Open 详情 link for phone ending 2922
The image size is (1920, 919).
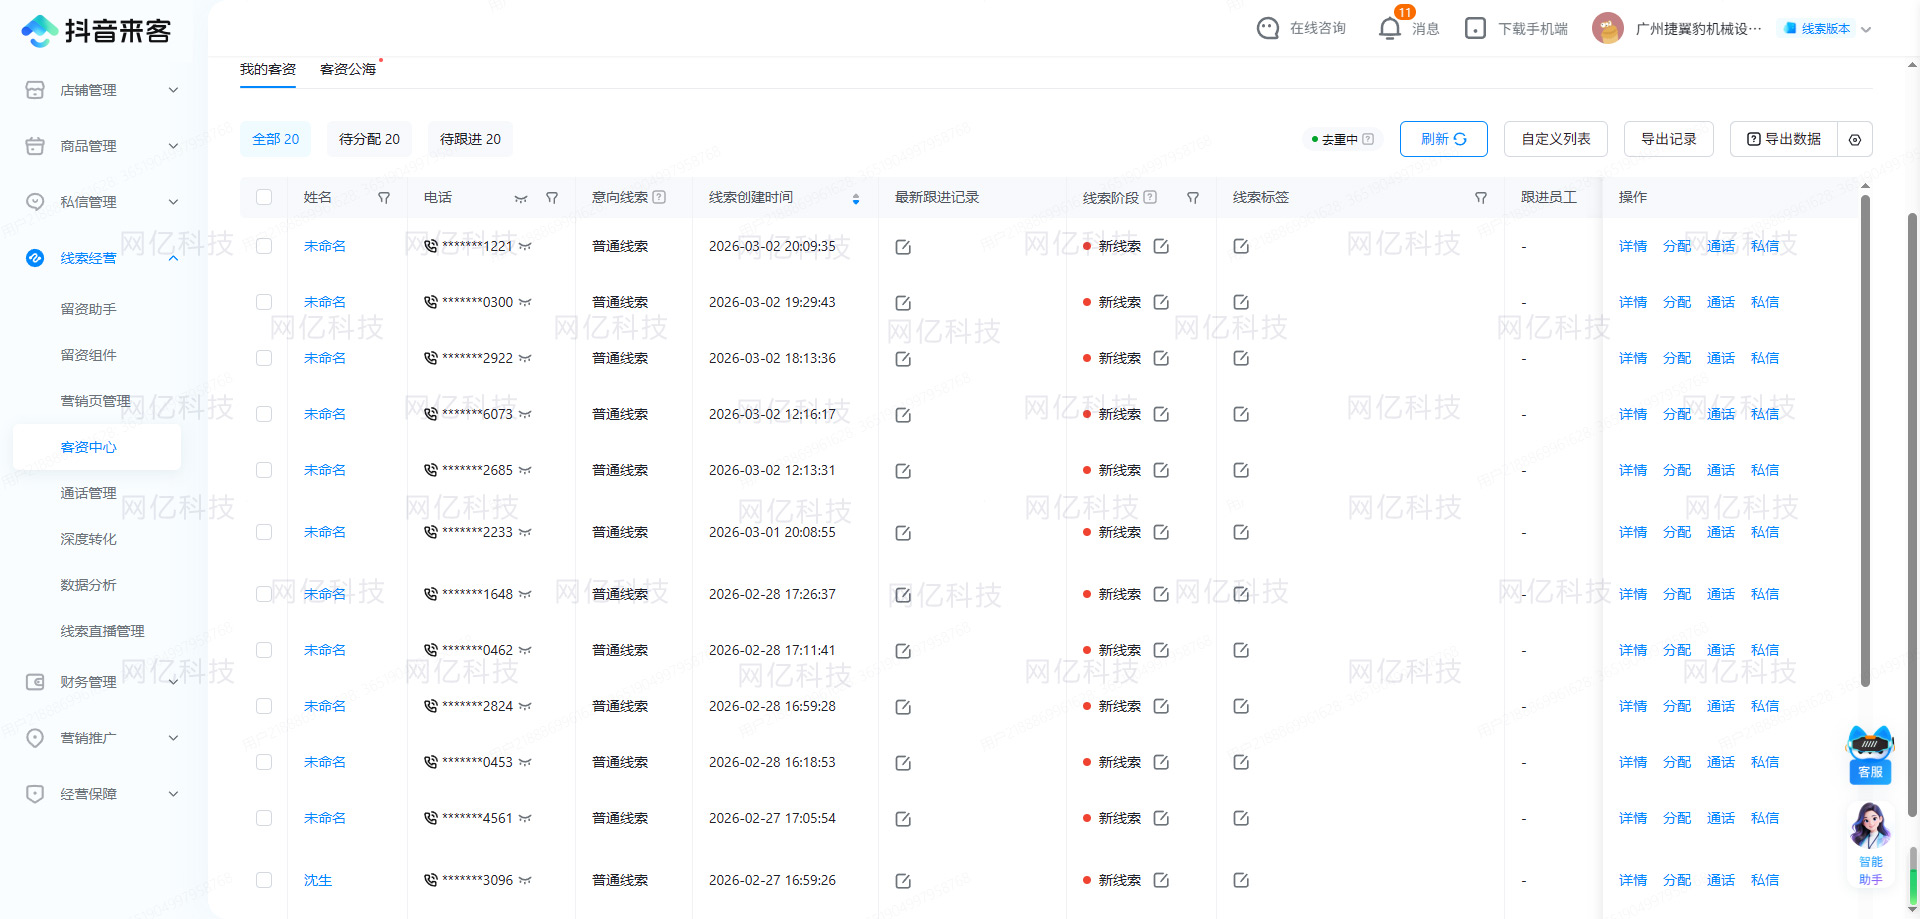(x=1632, y=358)
